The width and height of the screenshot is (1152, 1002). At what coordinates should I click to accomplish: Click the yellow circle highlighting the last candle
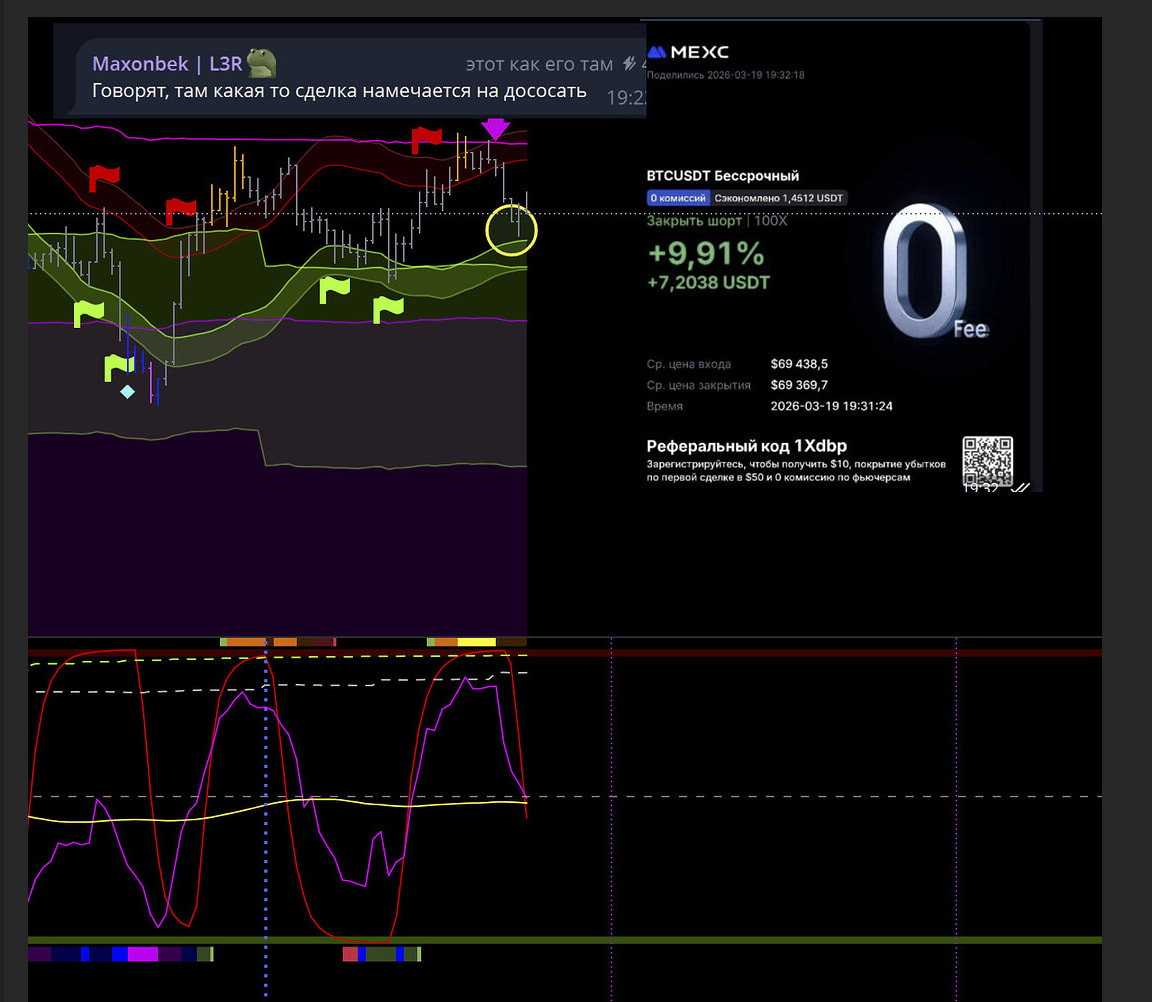512,230
